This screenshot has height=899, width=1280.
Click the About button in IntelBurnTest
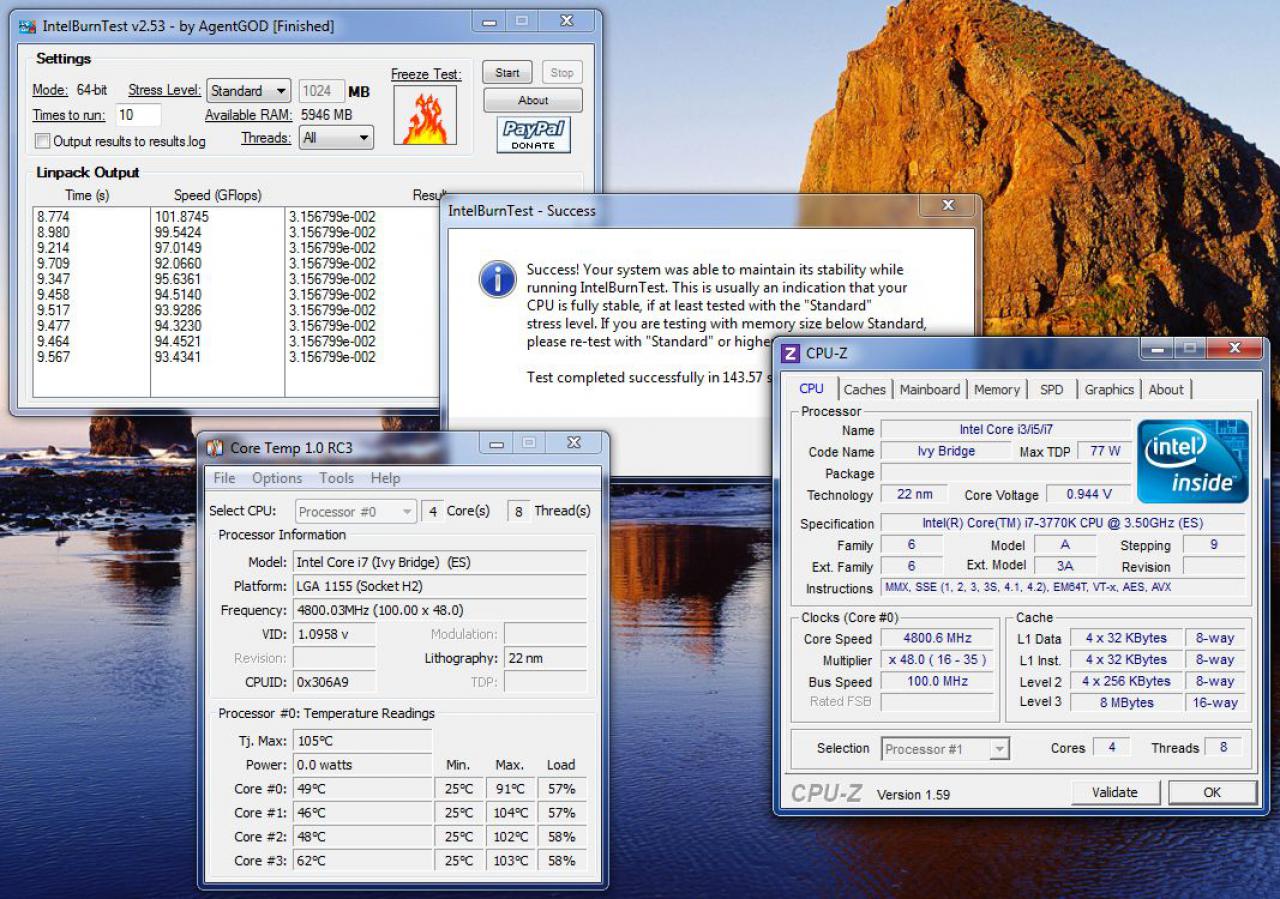pyautogui.click(x=533, y=100)
